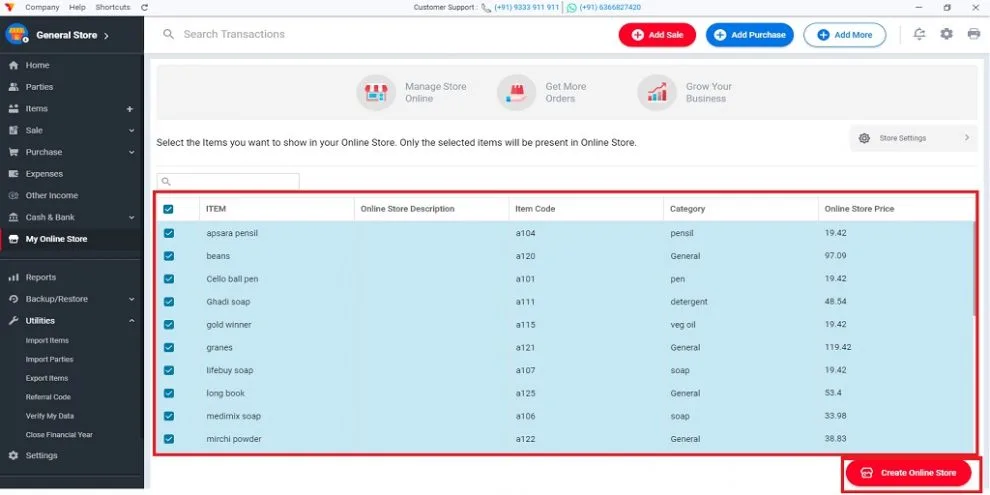Open Verify My Data in sidebar
Viewport: 990px width, 495px height.
tap(50, 416)
